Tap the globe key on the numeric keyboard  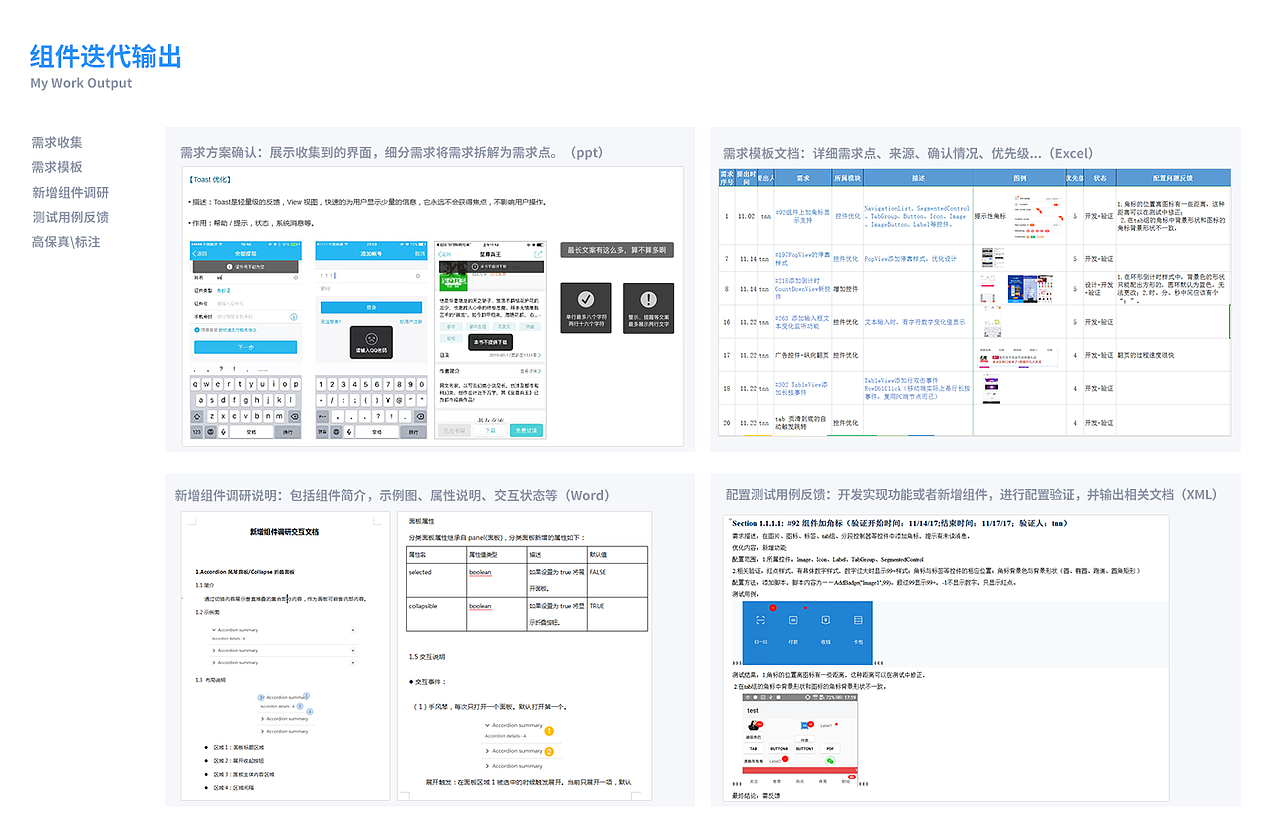[336, 432]
